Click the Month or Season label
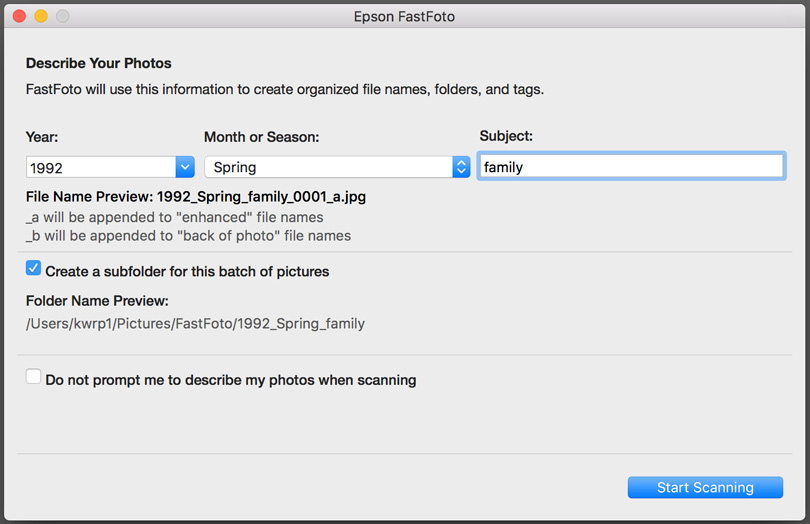The image size is (810, 524). tap(261, 137)
